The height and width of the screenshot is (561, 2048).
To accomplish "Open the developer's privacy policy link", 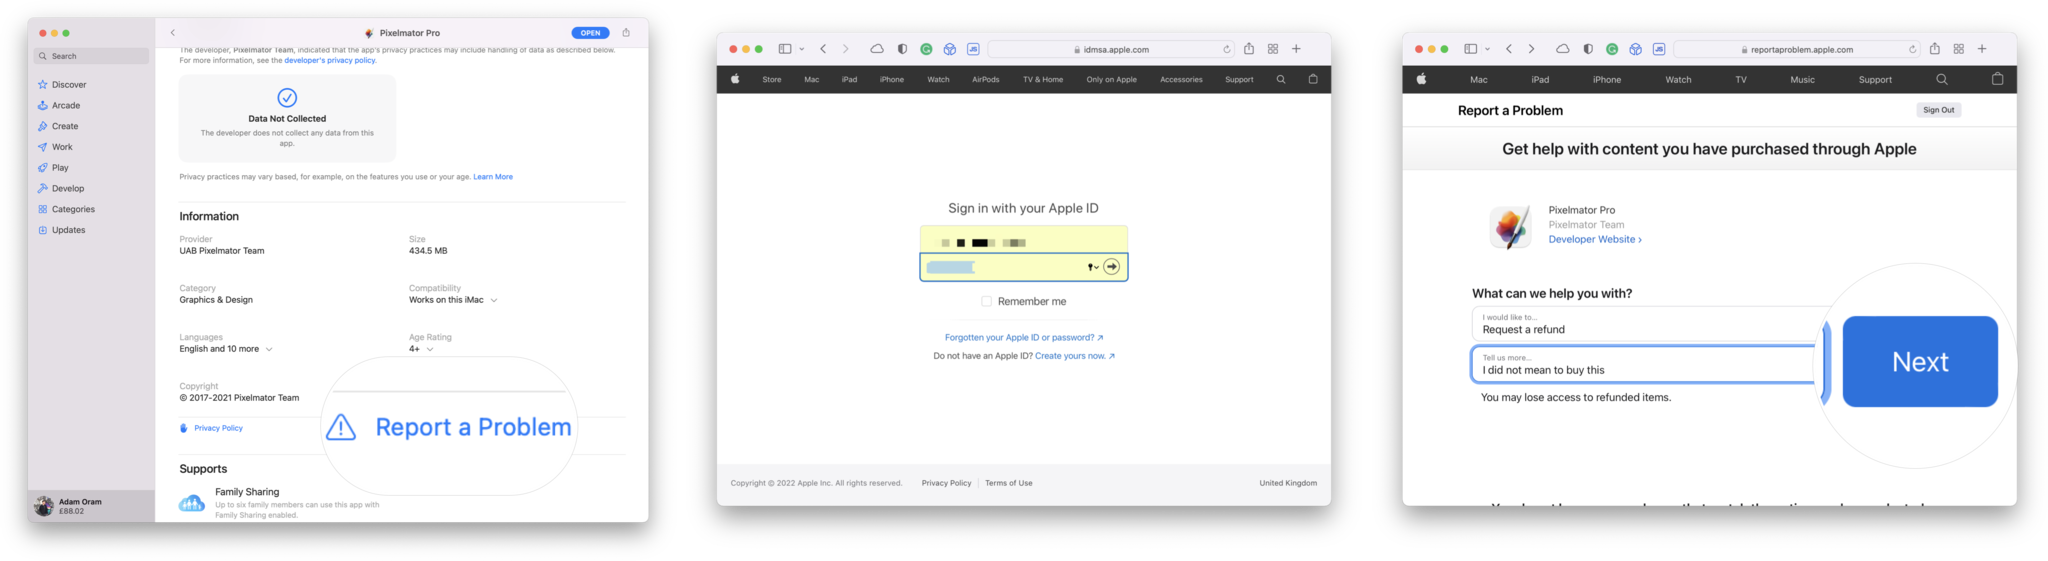I will (x=330, y=61).
